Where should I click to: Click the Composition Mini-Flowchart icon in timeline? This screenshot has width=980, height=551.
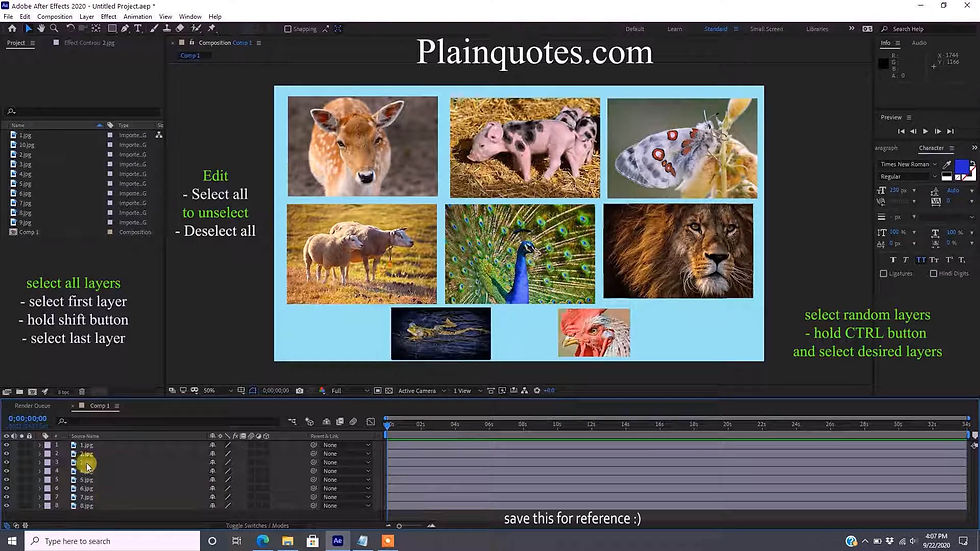click(292, 422)
